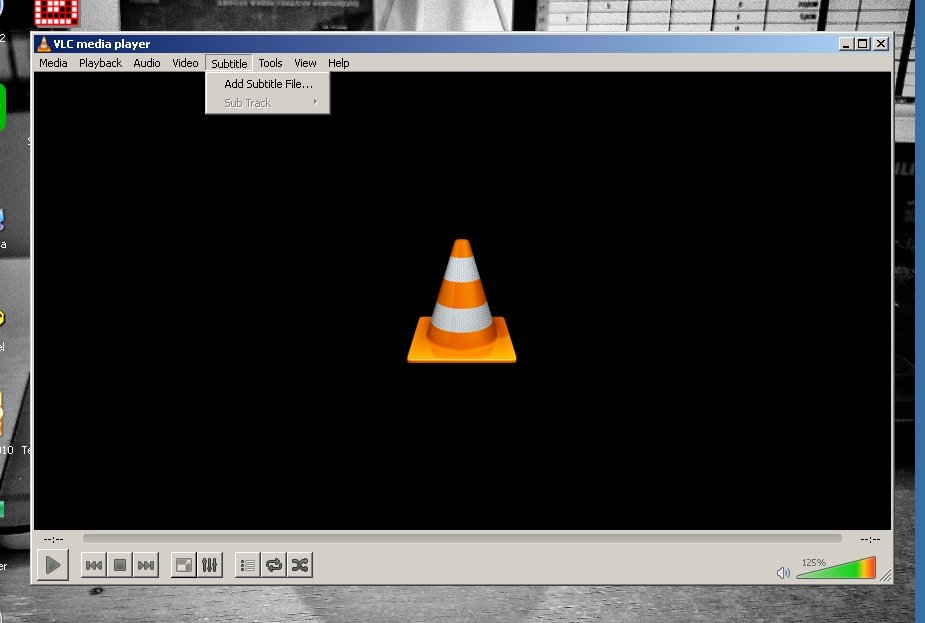Show the playlist icon
The image size is (925, 623).
click(x=248, y=565)
